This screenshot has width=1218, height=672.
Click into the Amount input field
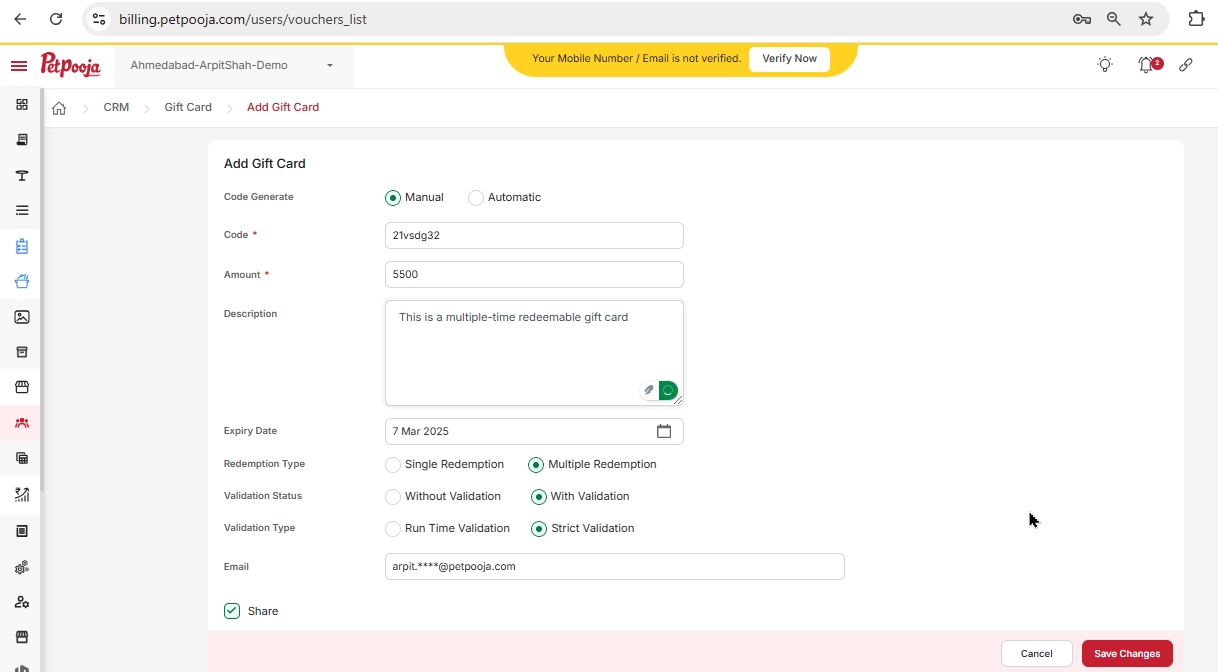534,274
